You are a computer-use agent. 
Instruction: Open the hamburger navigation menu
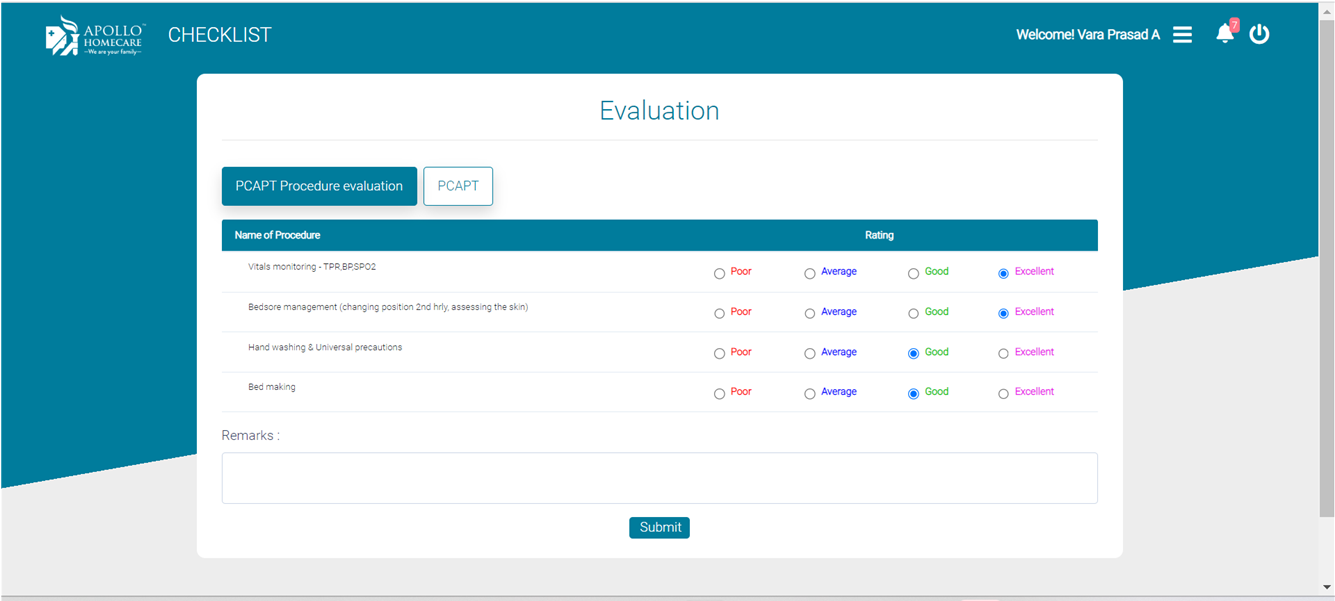[x=1183, y=33]
